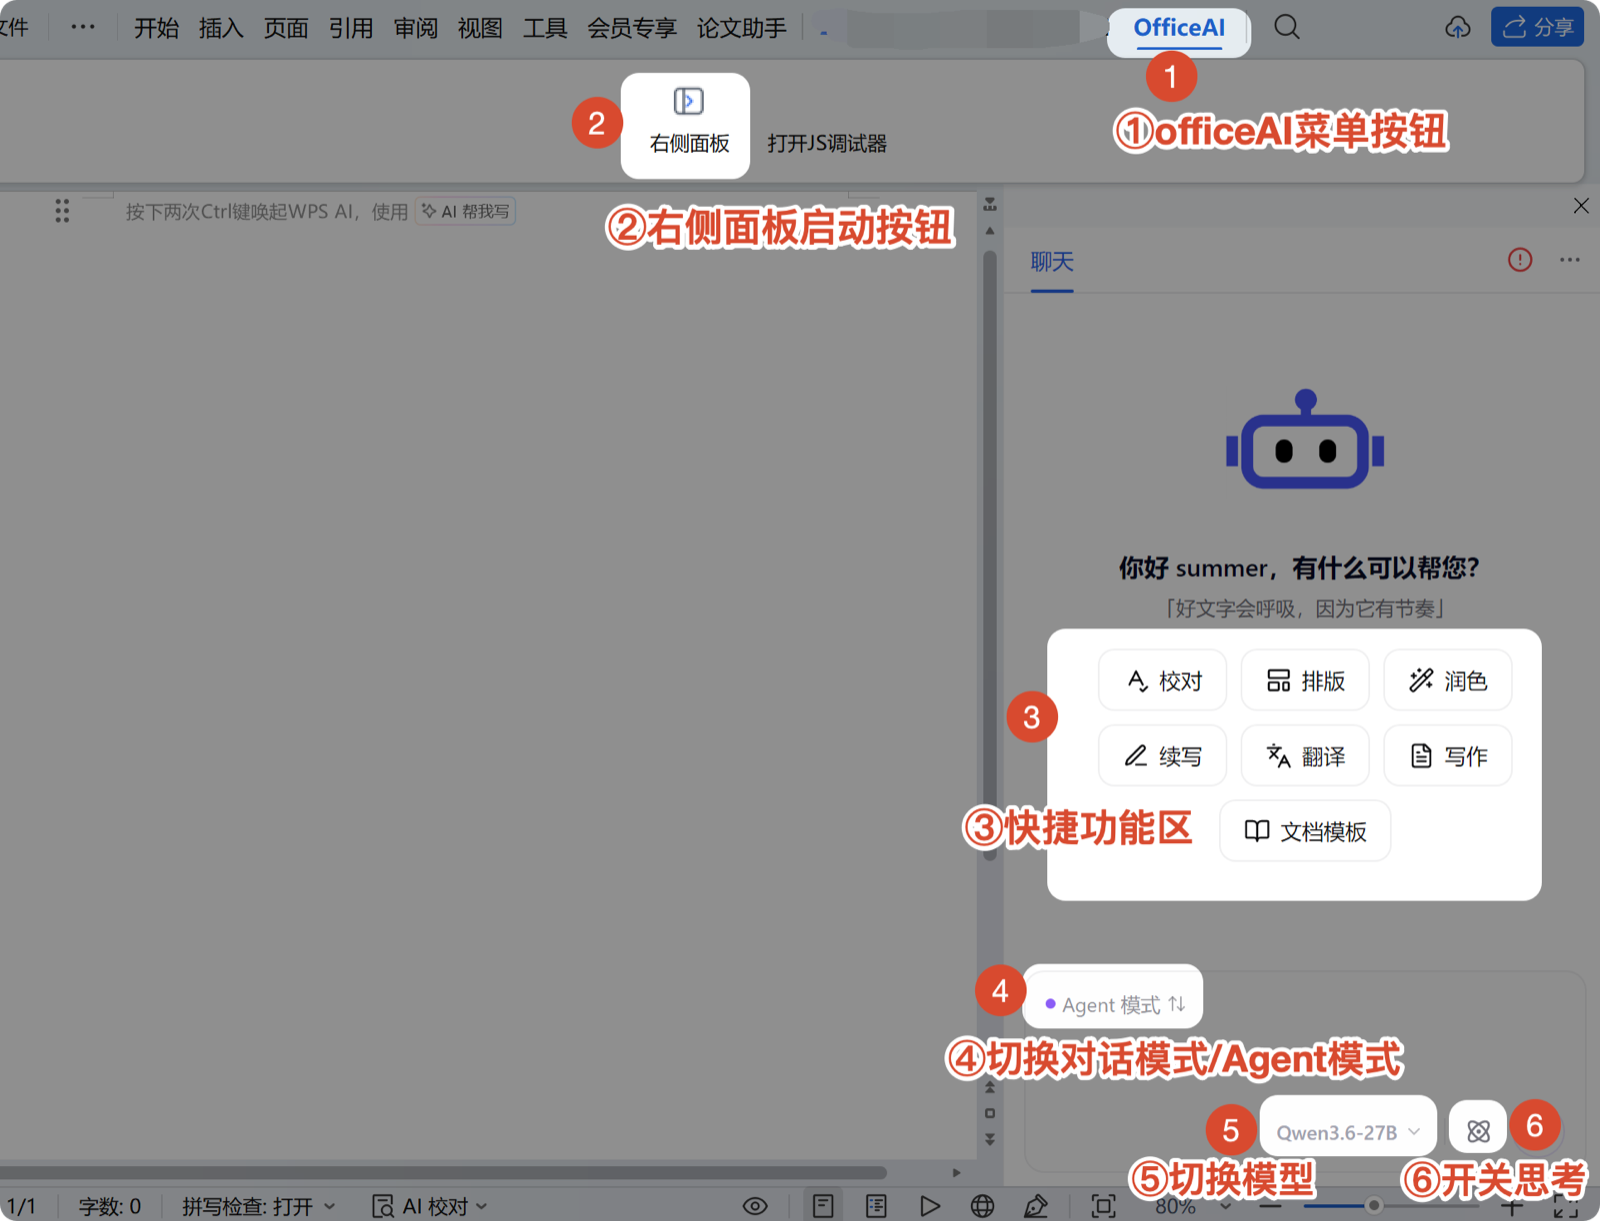Click the scroll-up arrow of the document
The width and height of the screenshot is (1600, 1221).
tap(990, 231)
